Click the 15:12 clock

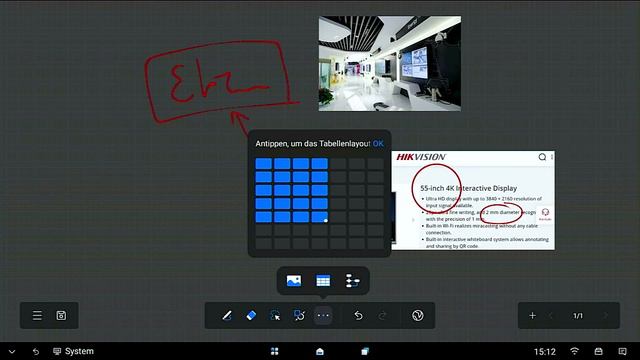click(545, 351)
